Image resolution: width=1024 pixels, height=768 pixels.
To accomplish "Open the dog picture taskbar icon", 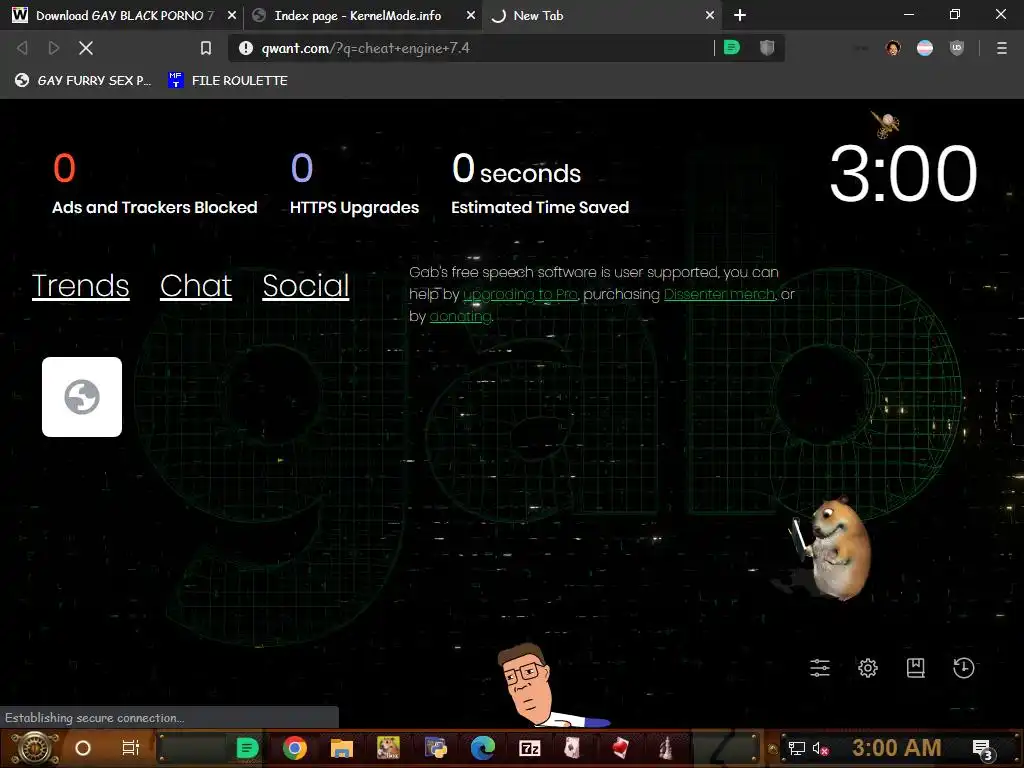I will (x=388, y=748).
